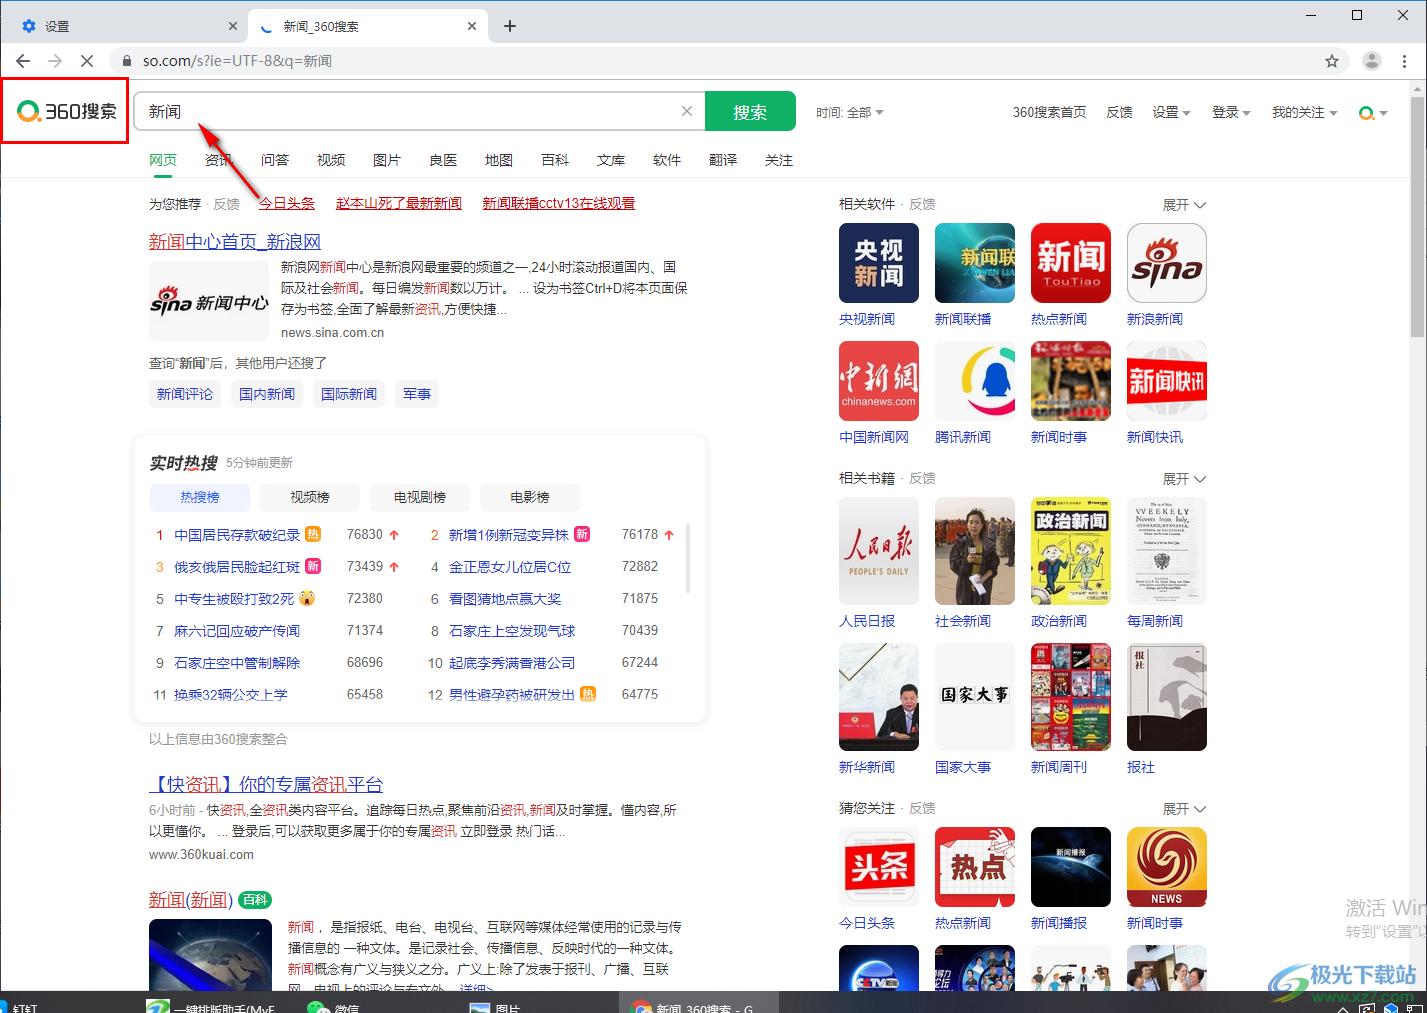The width and height of the screenshot is (1427, 1013).
Task: Open the 中国新闻网 chinanews icon
Action: pos(879,381)
